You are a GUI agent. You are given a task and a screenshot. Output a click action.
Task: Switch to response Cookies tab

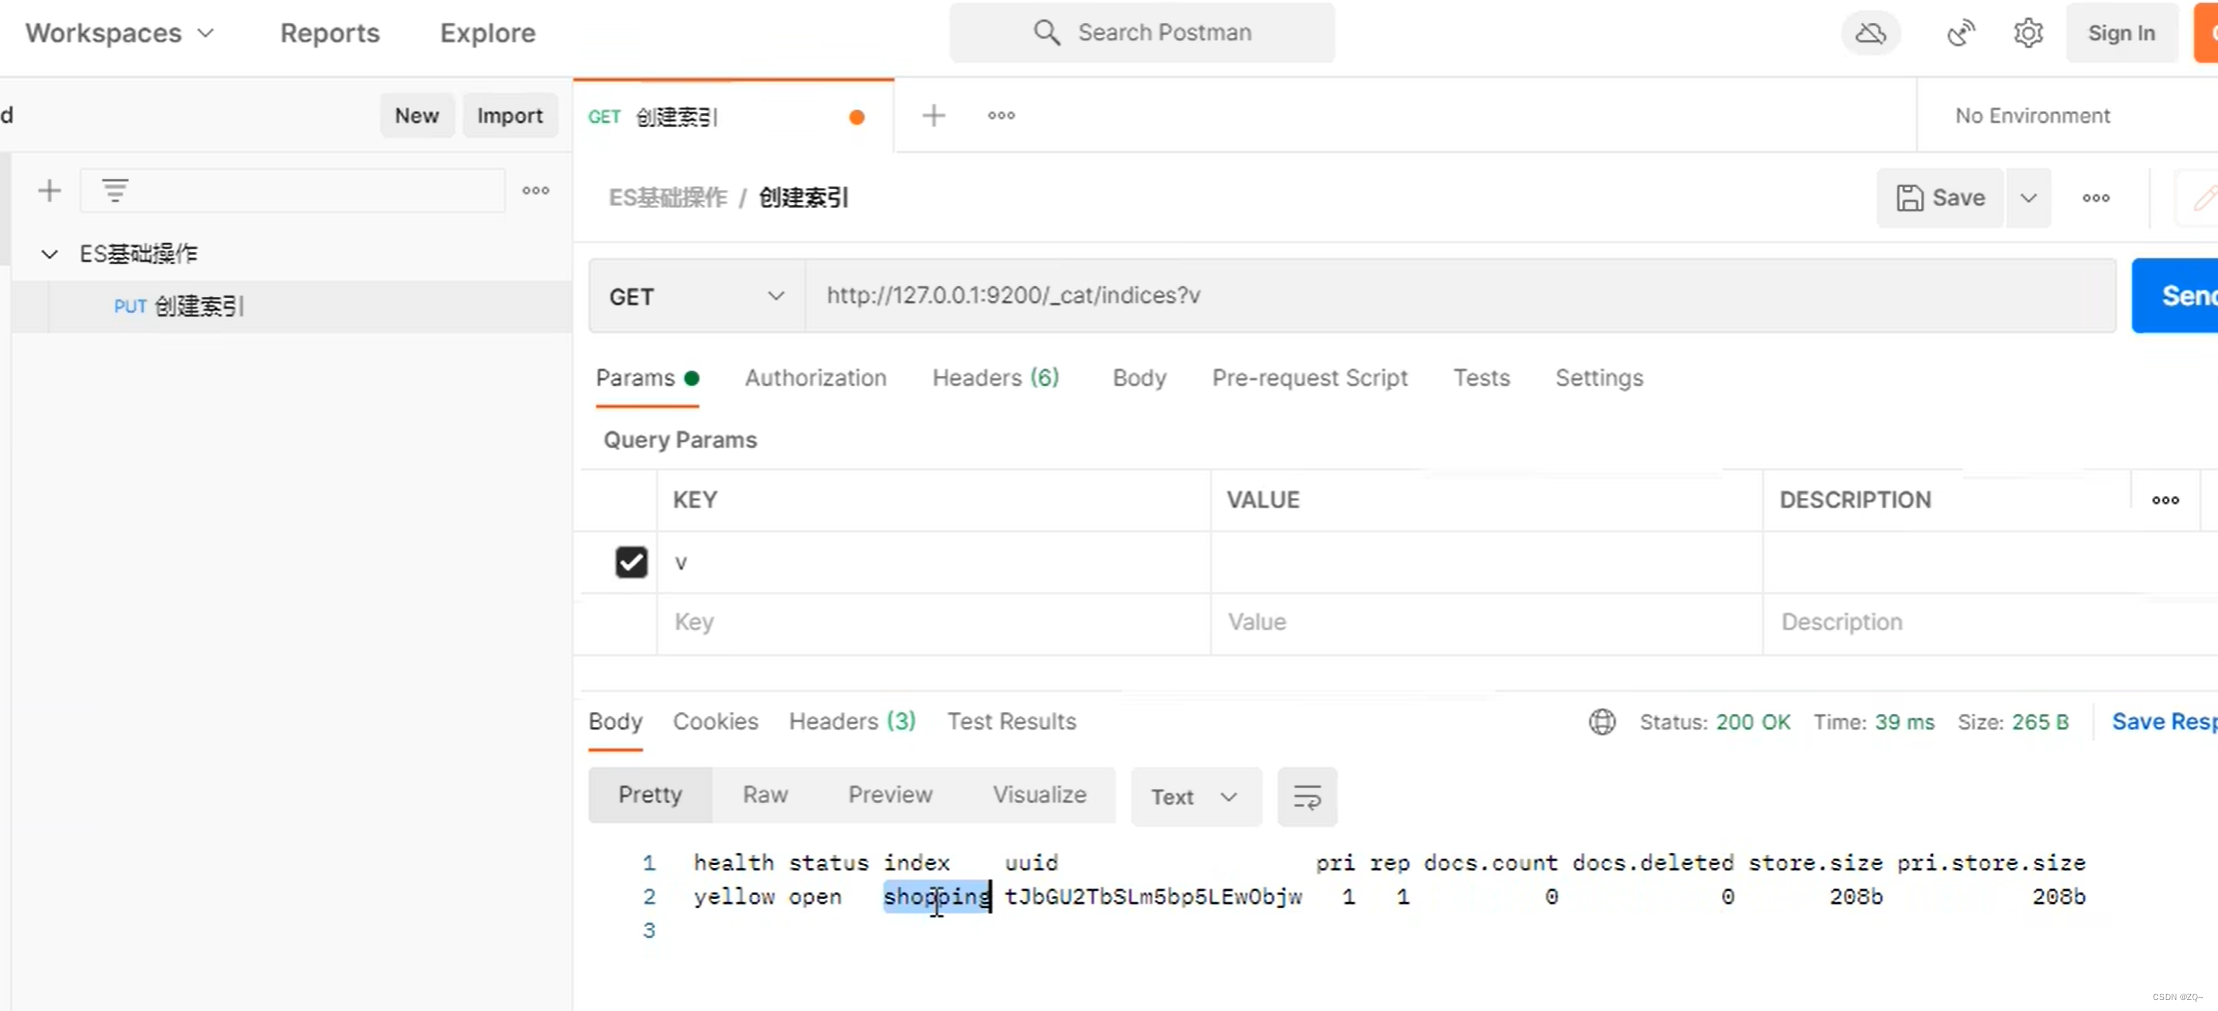click(715, 722)
